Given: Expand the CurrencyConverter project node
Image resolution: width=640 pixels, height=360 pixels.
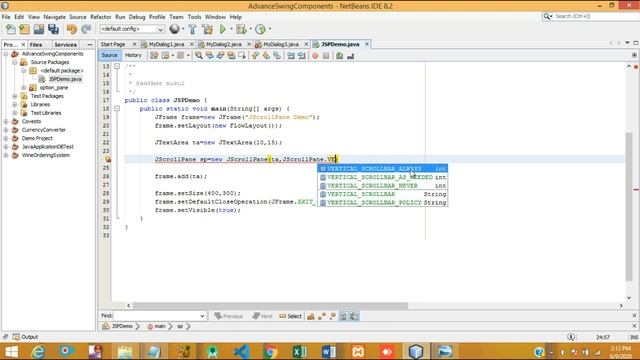Looking at the screenshot, I should point(6,130).
